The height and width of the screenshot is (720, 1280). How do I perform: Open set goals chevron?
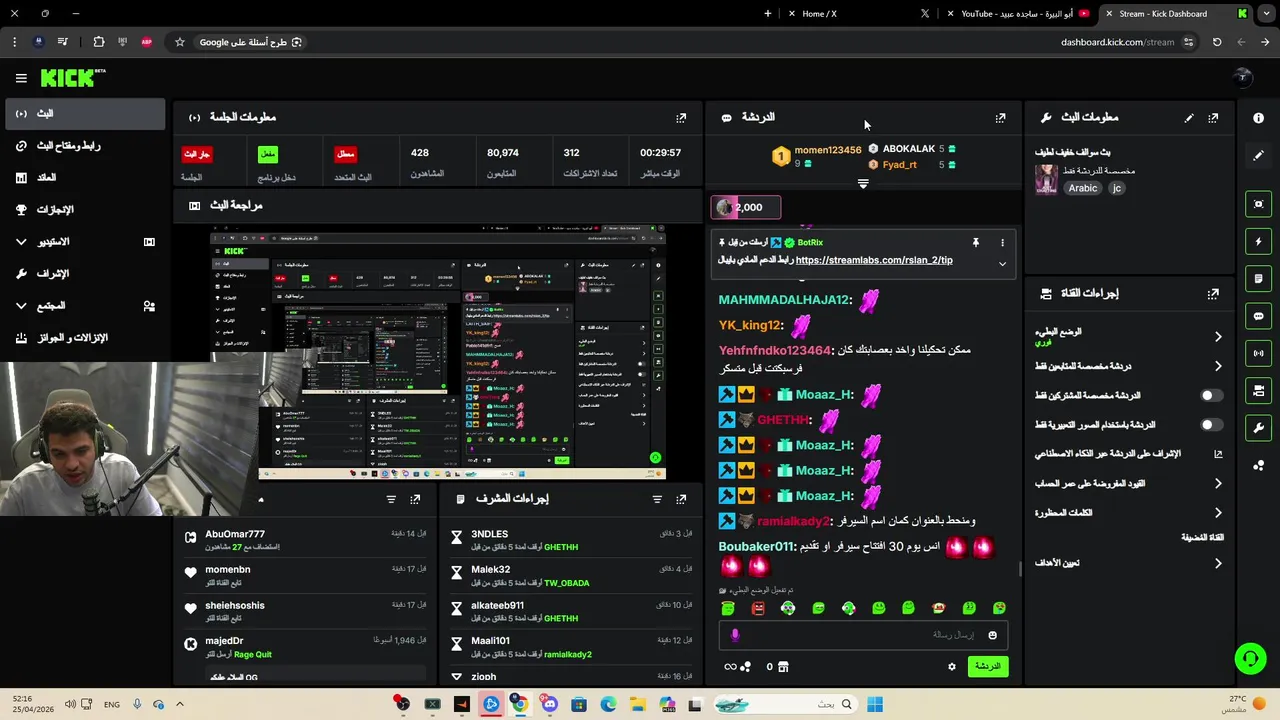click(x=1218, y=564)
